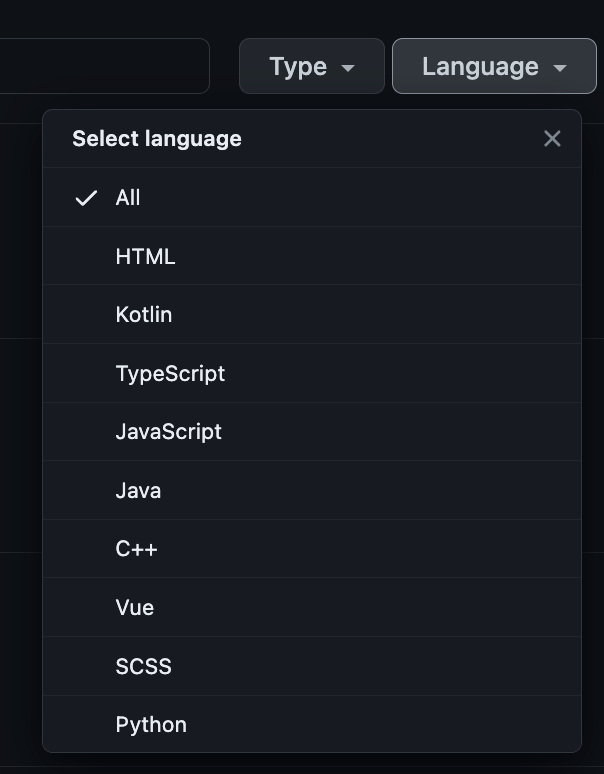Select Vue language option
The image size is (604, 774).
point(134,608)
